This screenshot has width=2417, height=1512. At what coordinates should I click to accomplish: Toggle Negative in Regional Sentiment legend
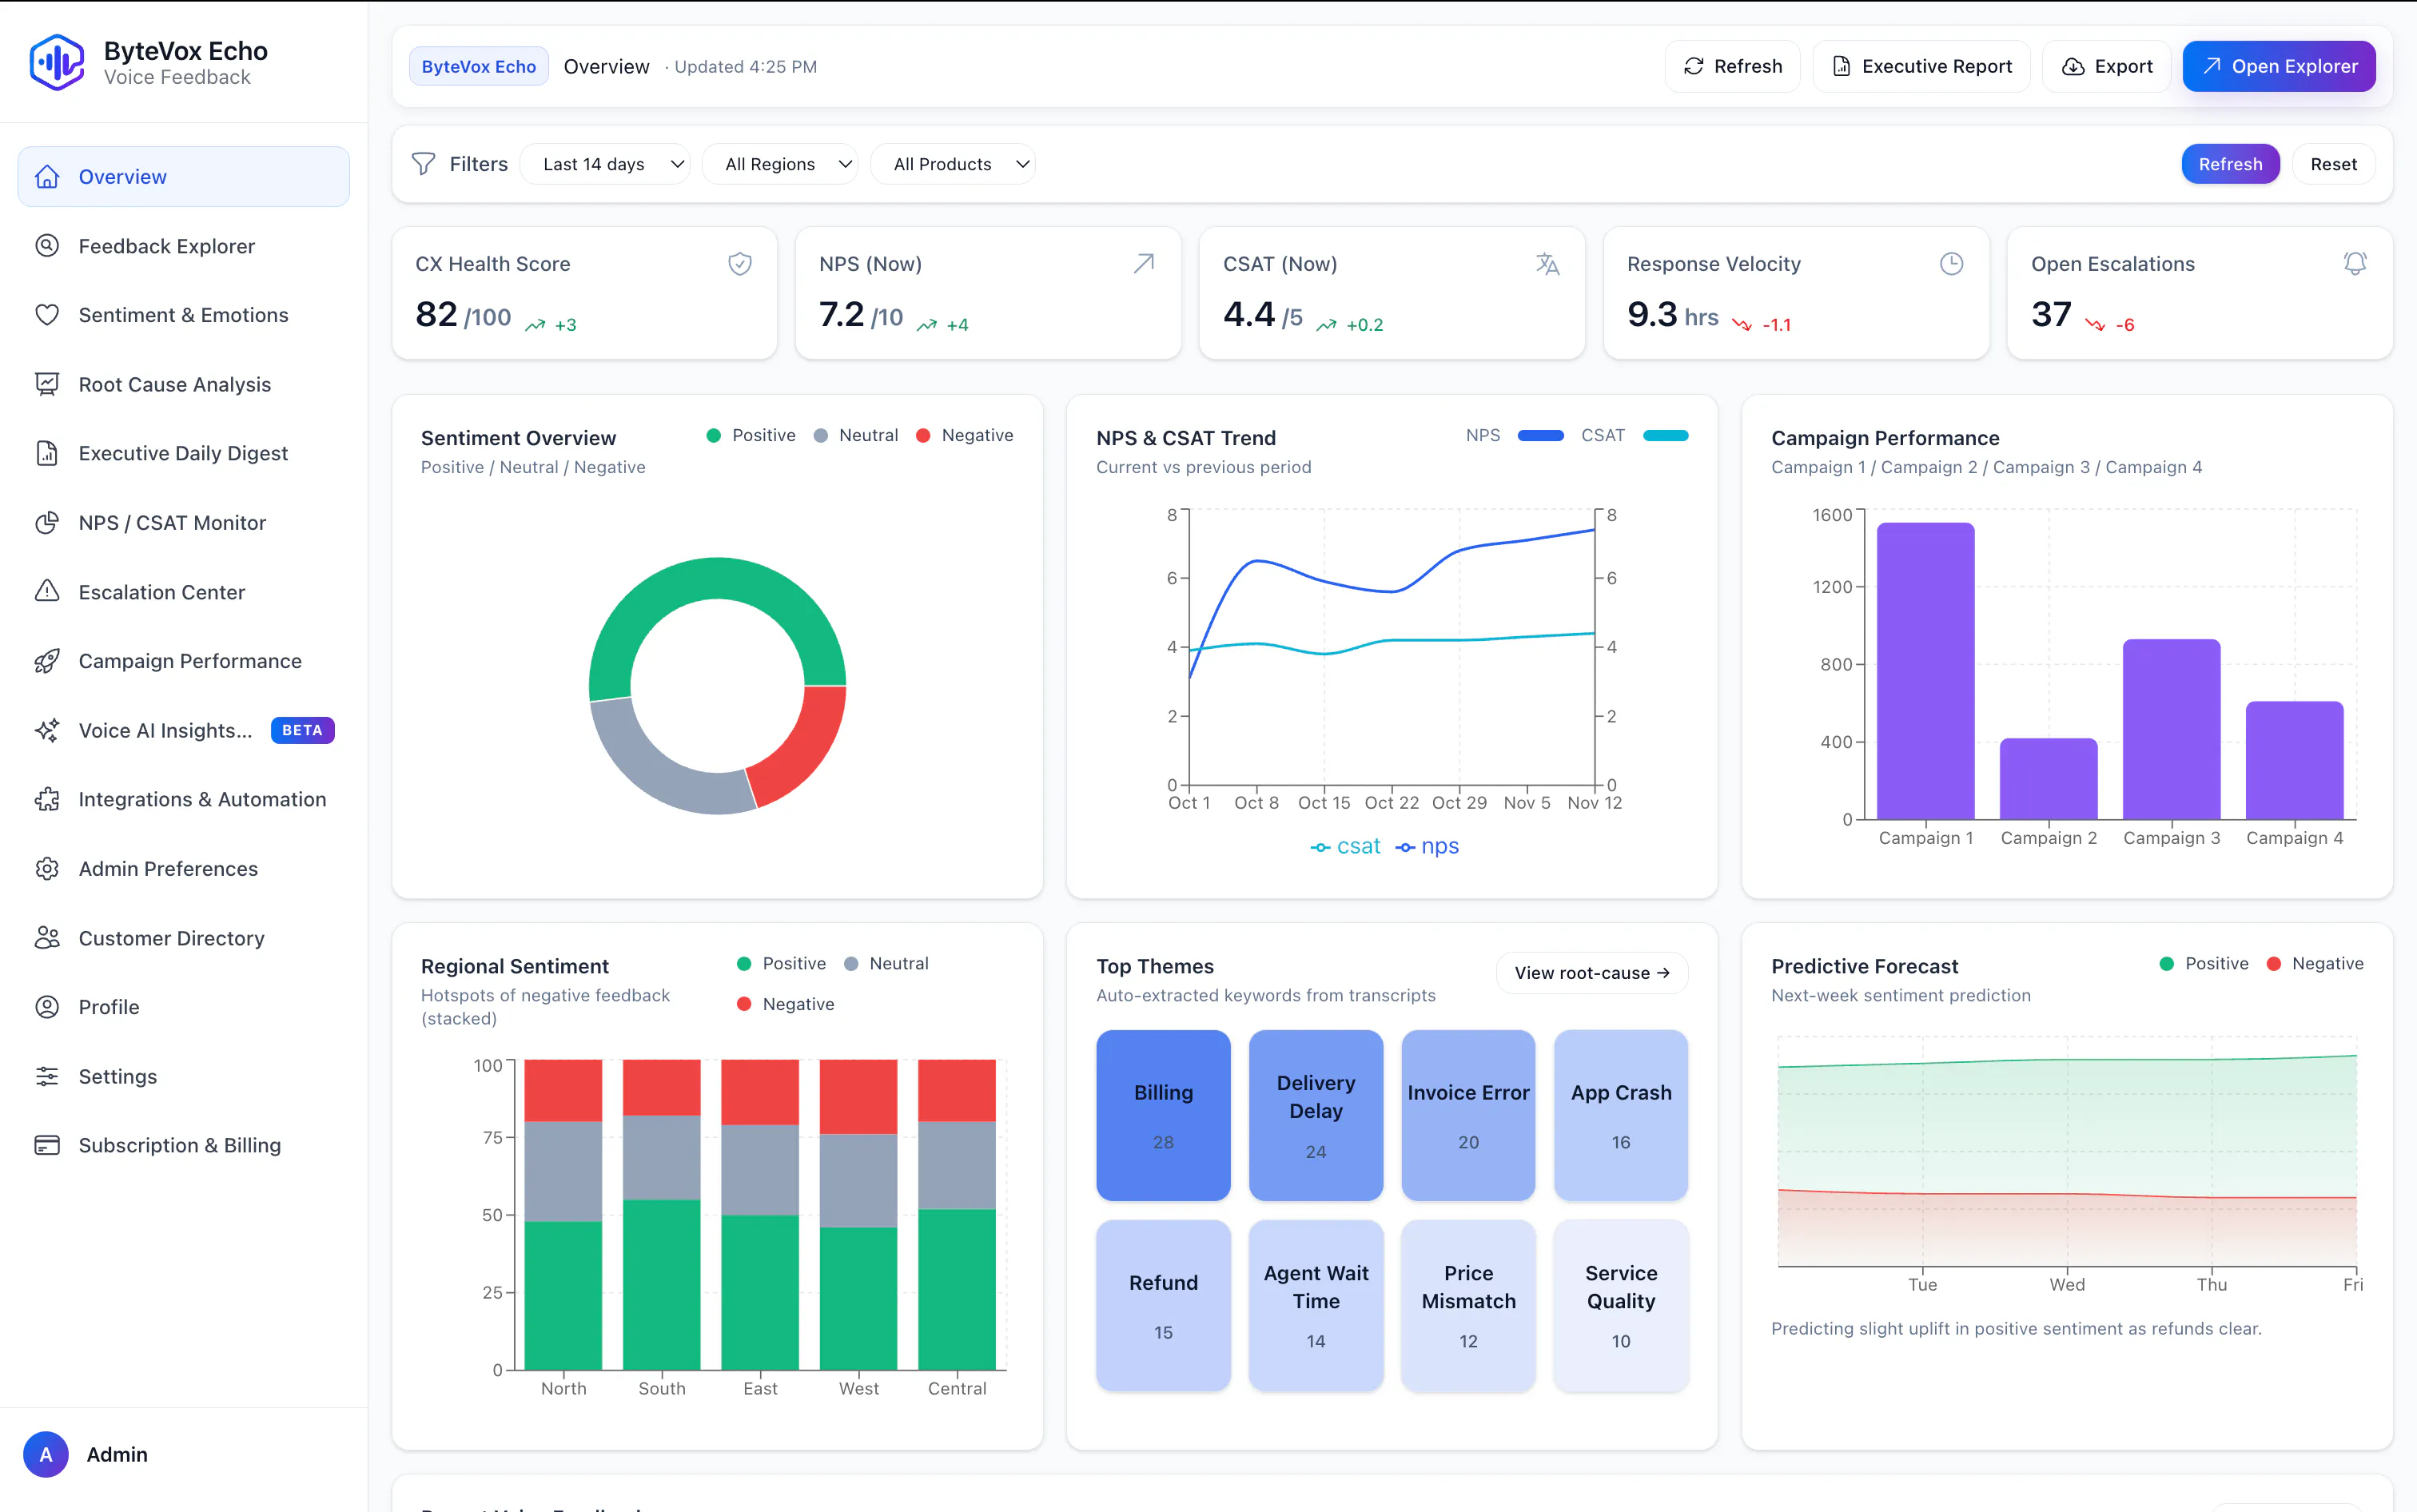tap(786, 1004)
